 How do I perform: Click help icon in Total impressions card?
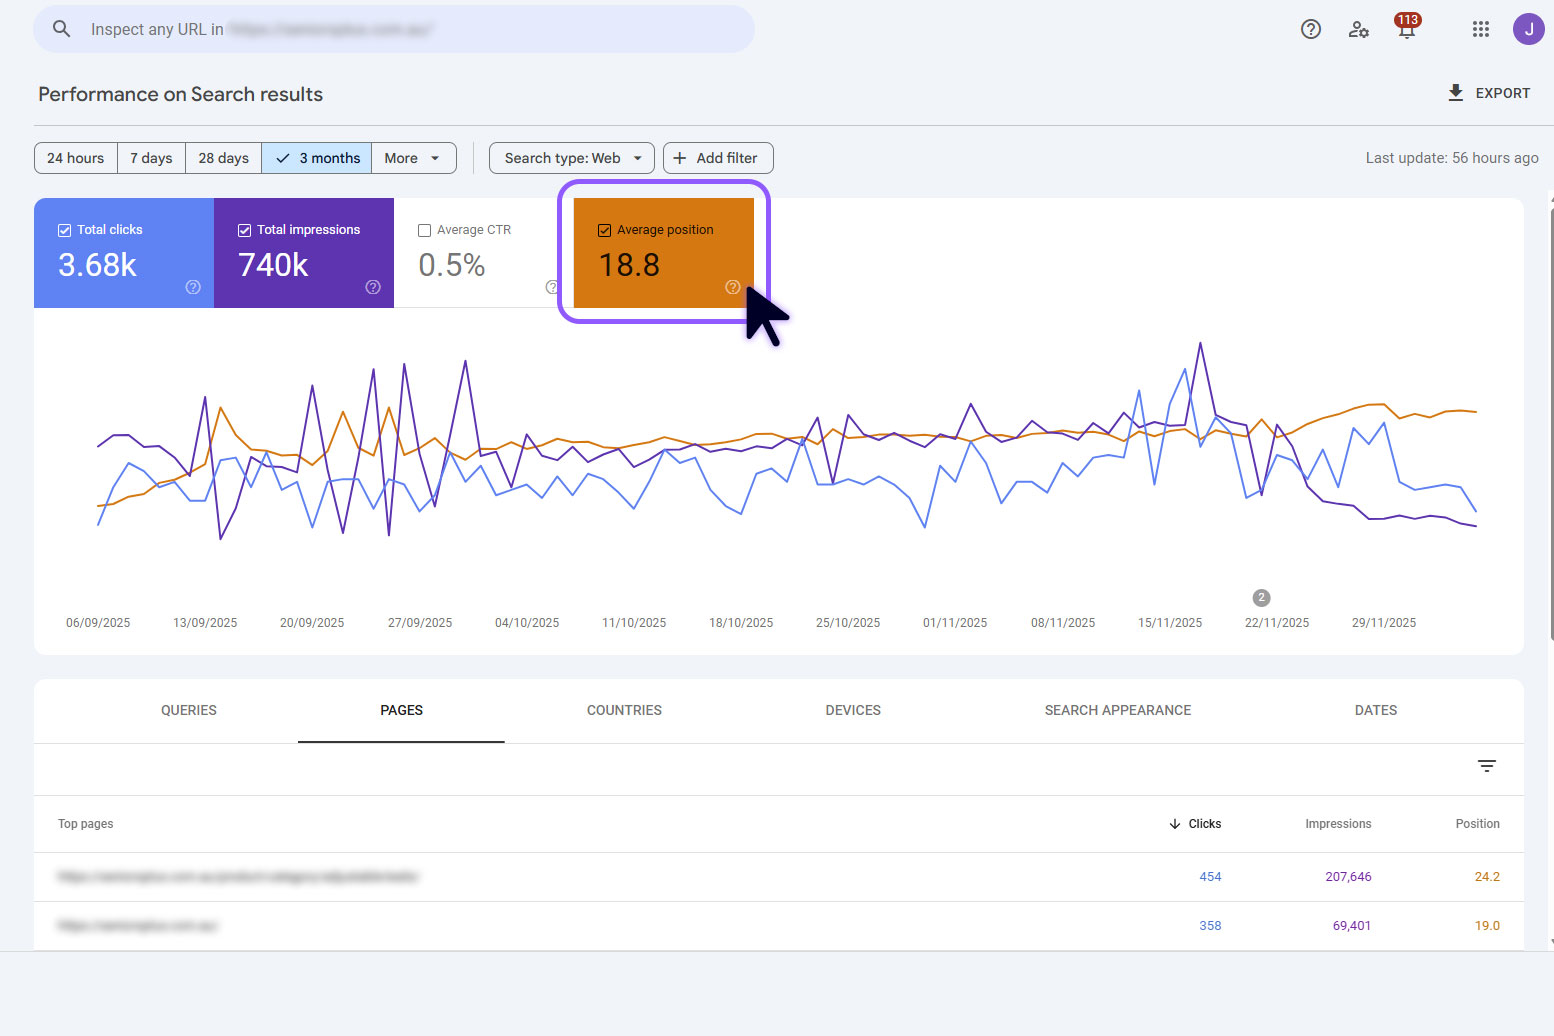coord(373,287)
